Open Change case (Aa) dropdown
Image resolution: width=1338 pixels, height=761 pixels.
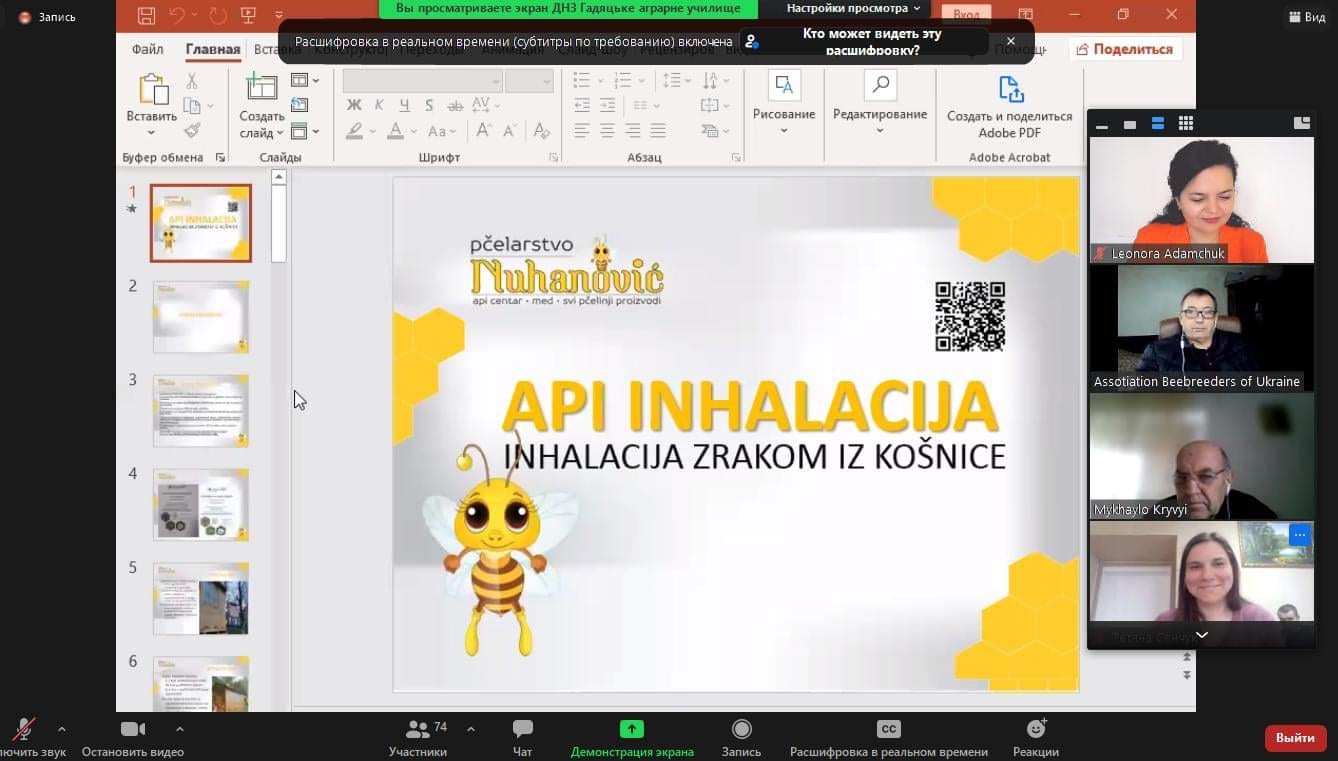click(442, 131)
